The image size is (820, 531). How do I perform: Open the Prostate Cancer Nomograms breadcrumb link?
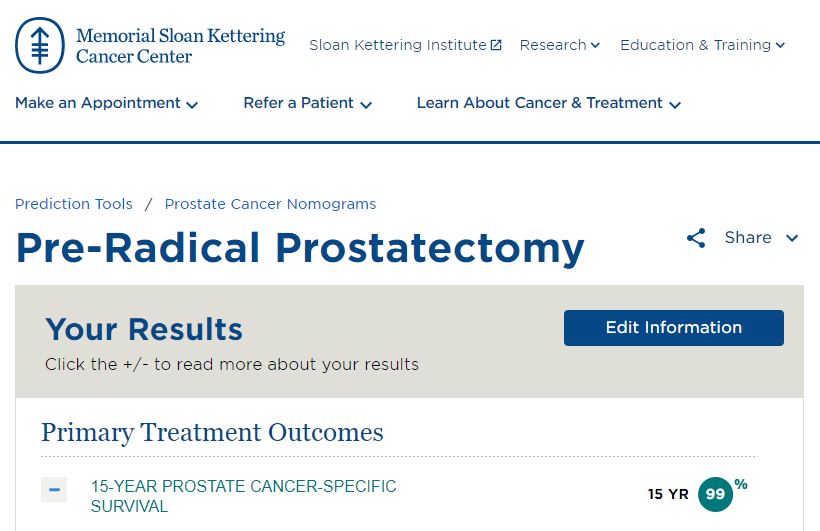(270, 204)
